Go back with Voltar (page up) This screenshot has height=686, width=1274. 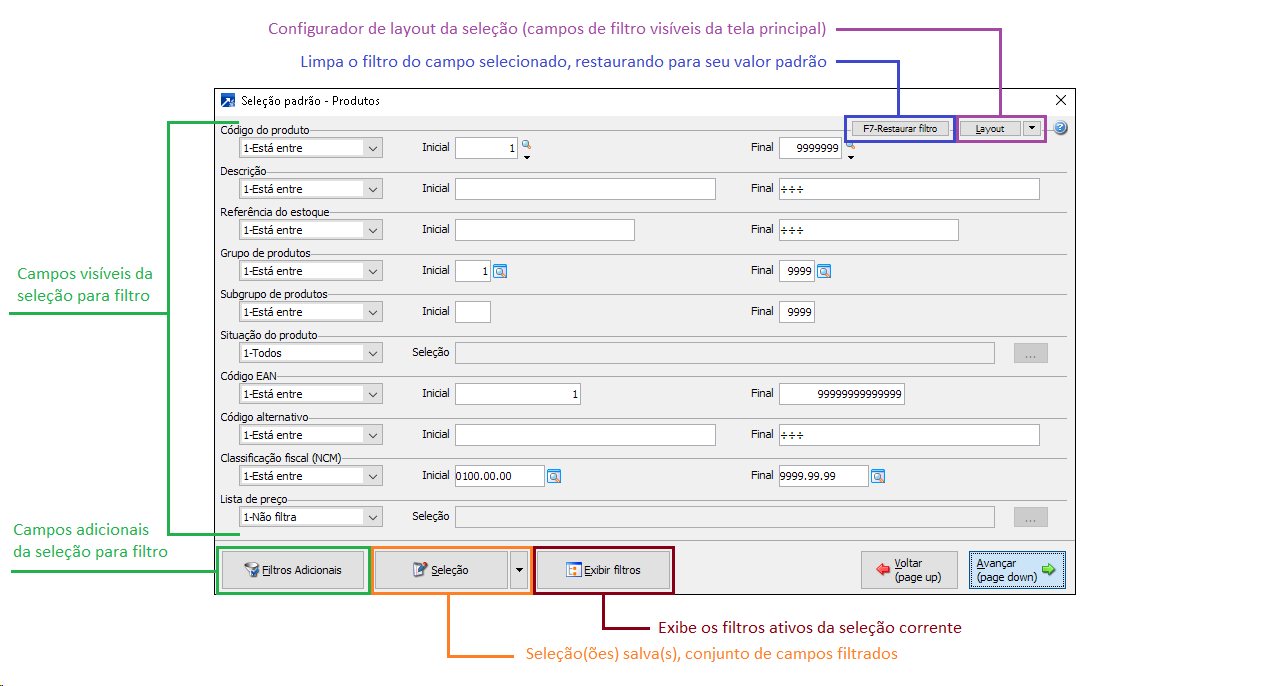click(x=909, y=570)
